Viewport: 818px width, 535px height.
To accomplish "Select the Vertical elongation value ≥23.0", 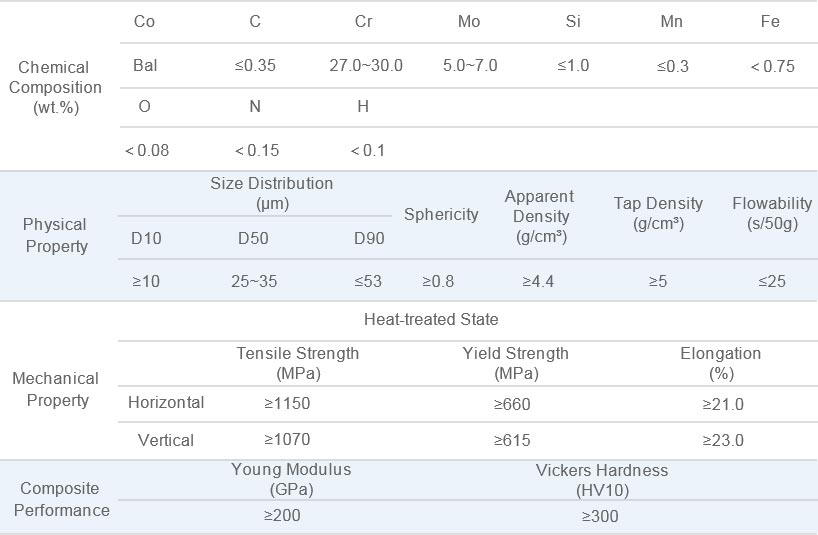I will pyautogui.click(x=723, y=440).
